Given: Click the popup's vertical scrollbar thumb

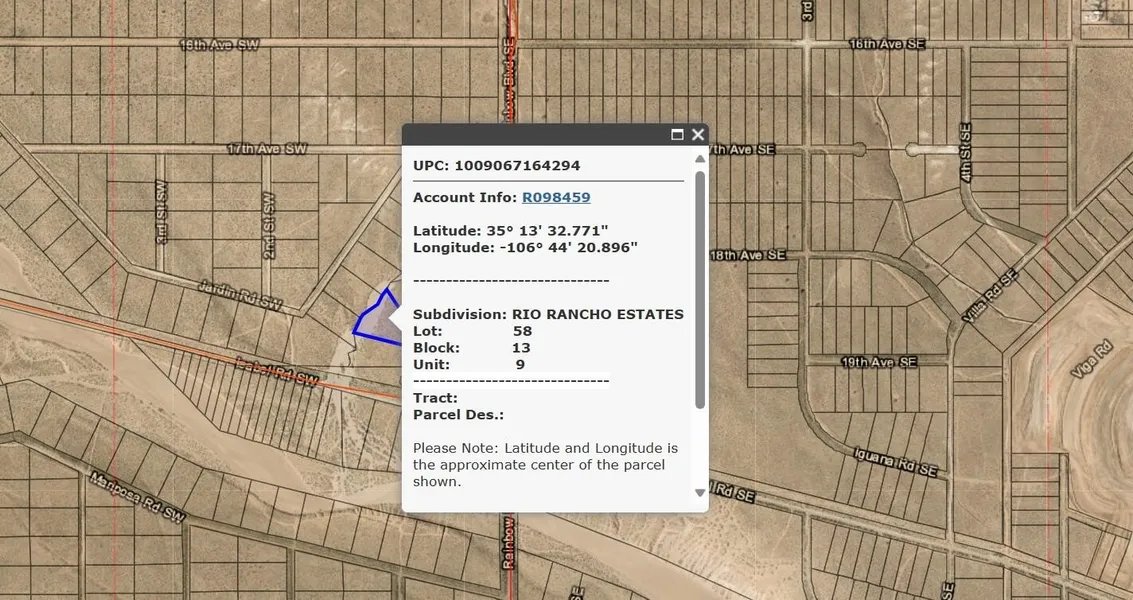Looking at the screenshot, I should point(700,290).
